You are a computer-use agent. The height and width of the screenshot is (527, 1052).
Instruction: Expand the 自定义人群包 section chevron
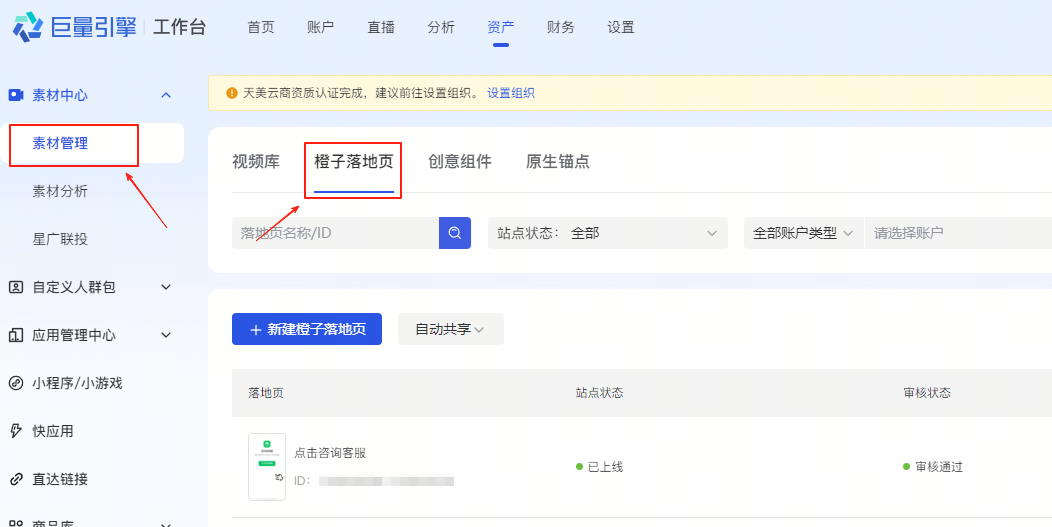click(166, 287)
